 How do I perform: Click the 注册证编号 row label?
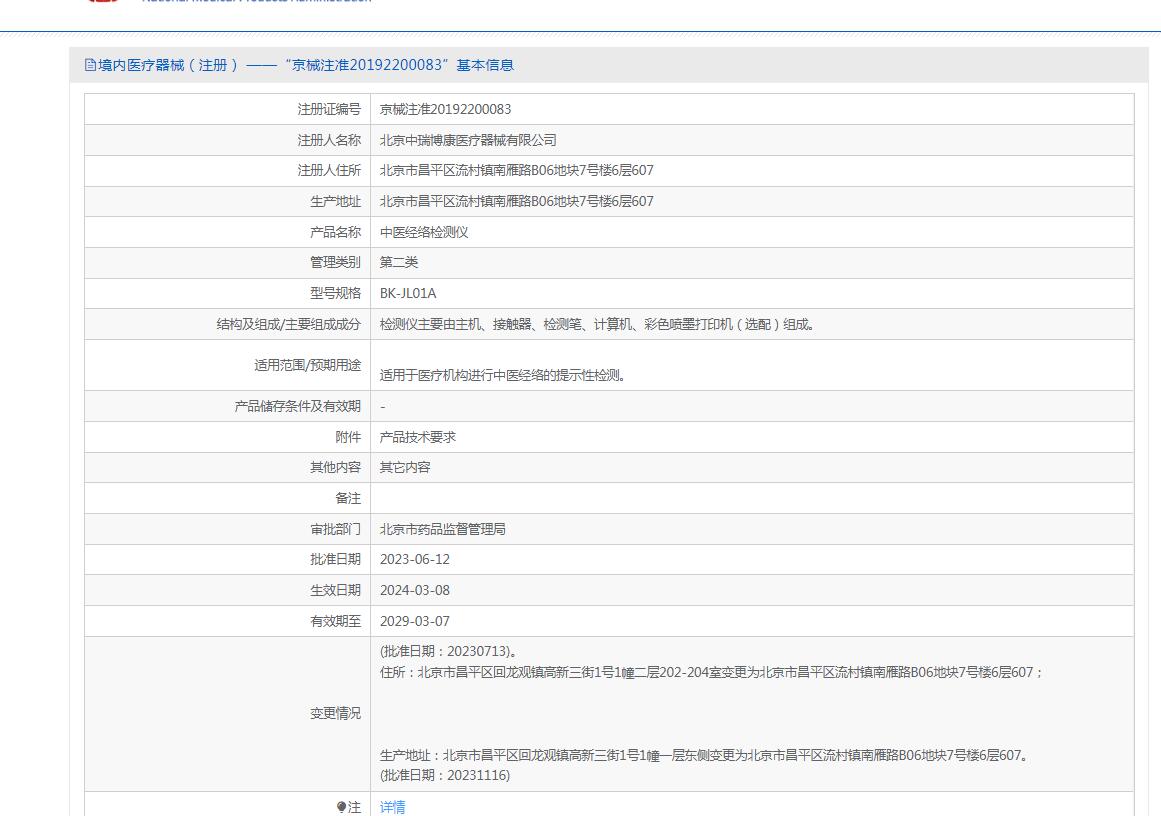click(329, 110)
